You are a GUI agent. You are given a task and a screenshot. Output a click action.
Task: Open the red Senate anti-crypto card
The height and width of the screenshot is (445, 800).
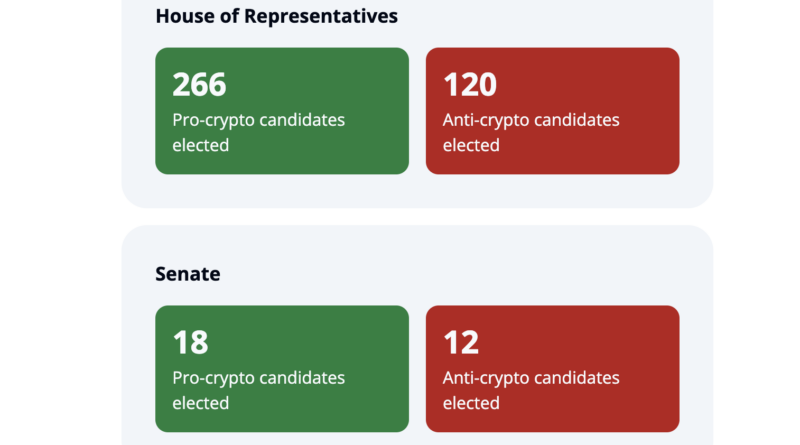553,369
